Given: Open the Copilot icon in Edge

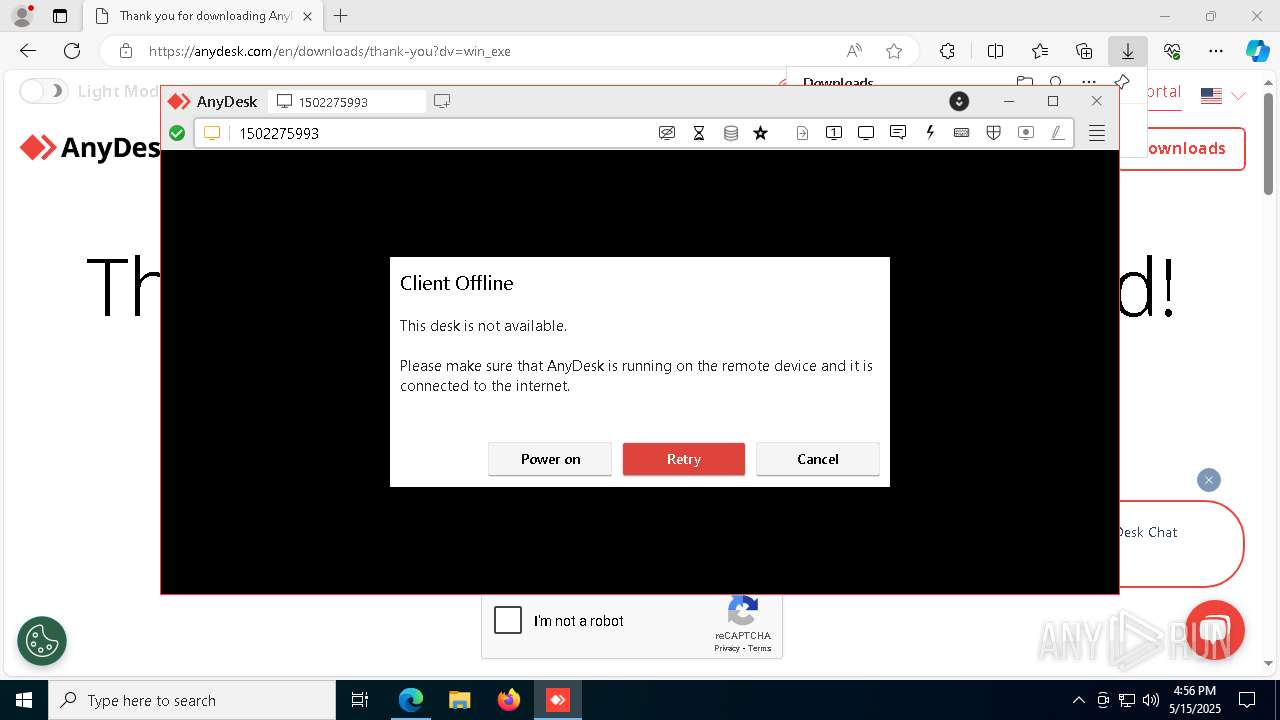Looking at the screenshot, I should 1257,51.
